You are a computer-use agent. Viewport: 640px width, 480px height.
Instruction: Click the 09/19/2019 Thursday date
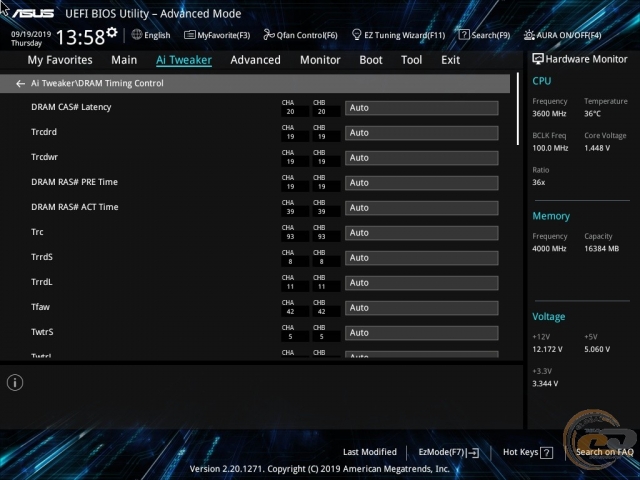(x=31, y=38)
